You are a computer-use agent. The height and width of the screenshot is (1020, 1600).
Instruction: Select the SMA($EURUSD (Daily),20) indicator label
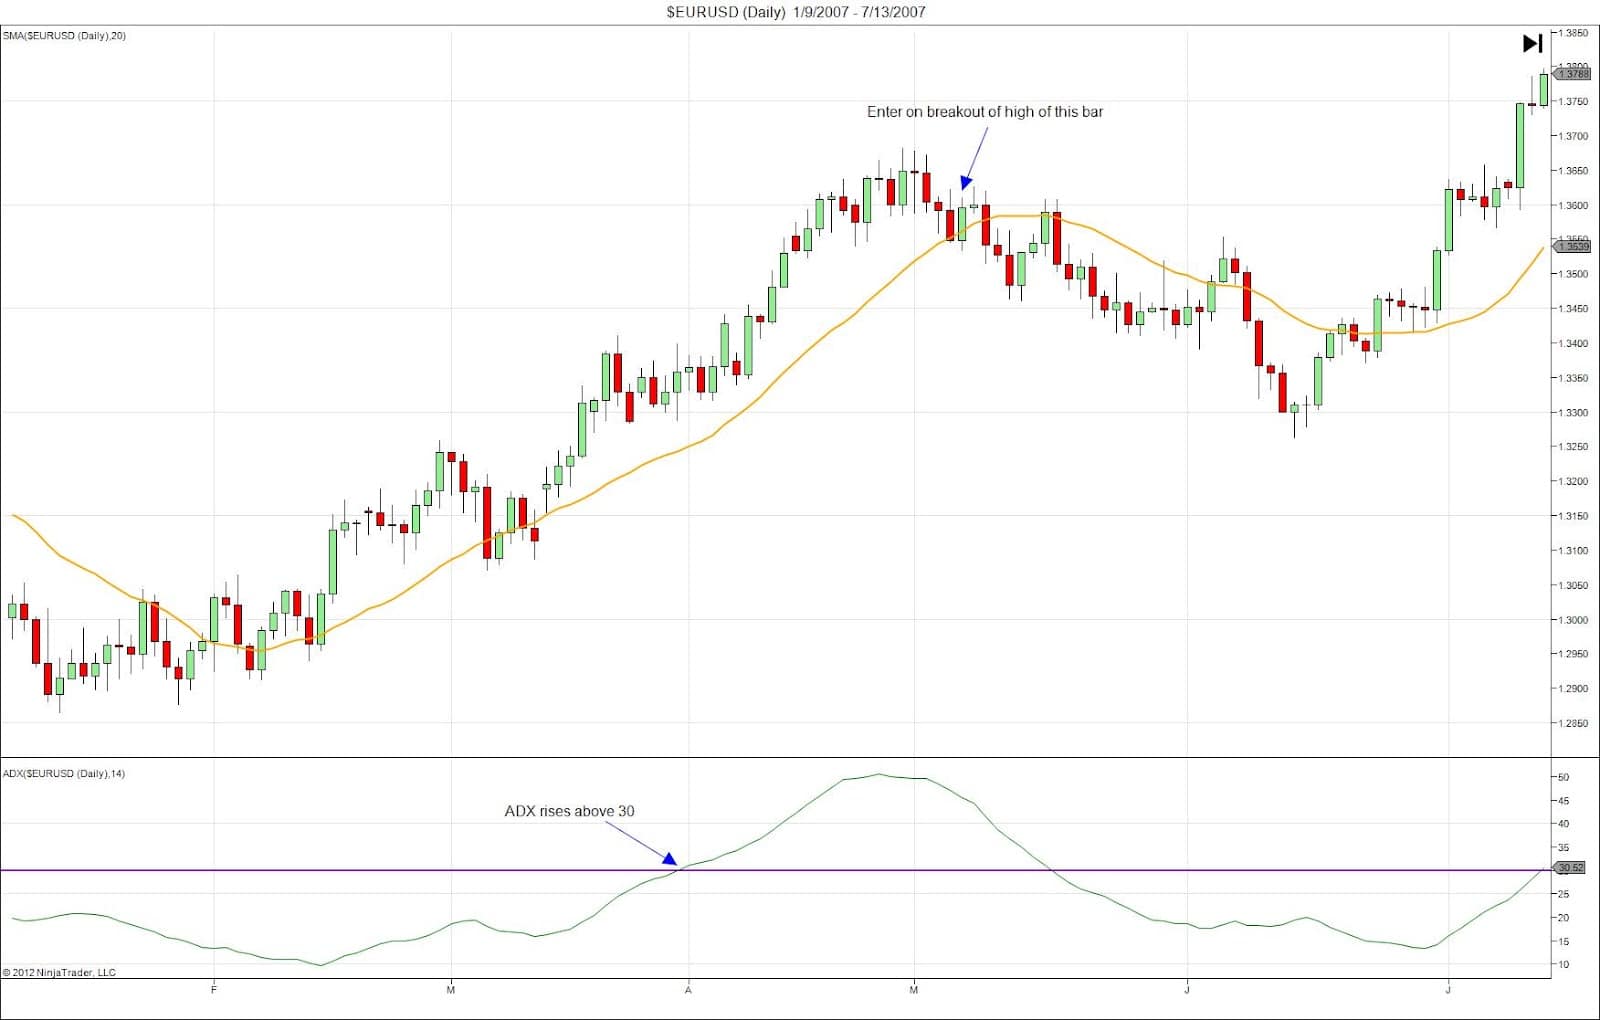[65, 36]
